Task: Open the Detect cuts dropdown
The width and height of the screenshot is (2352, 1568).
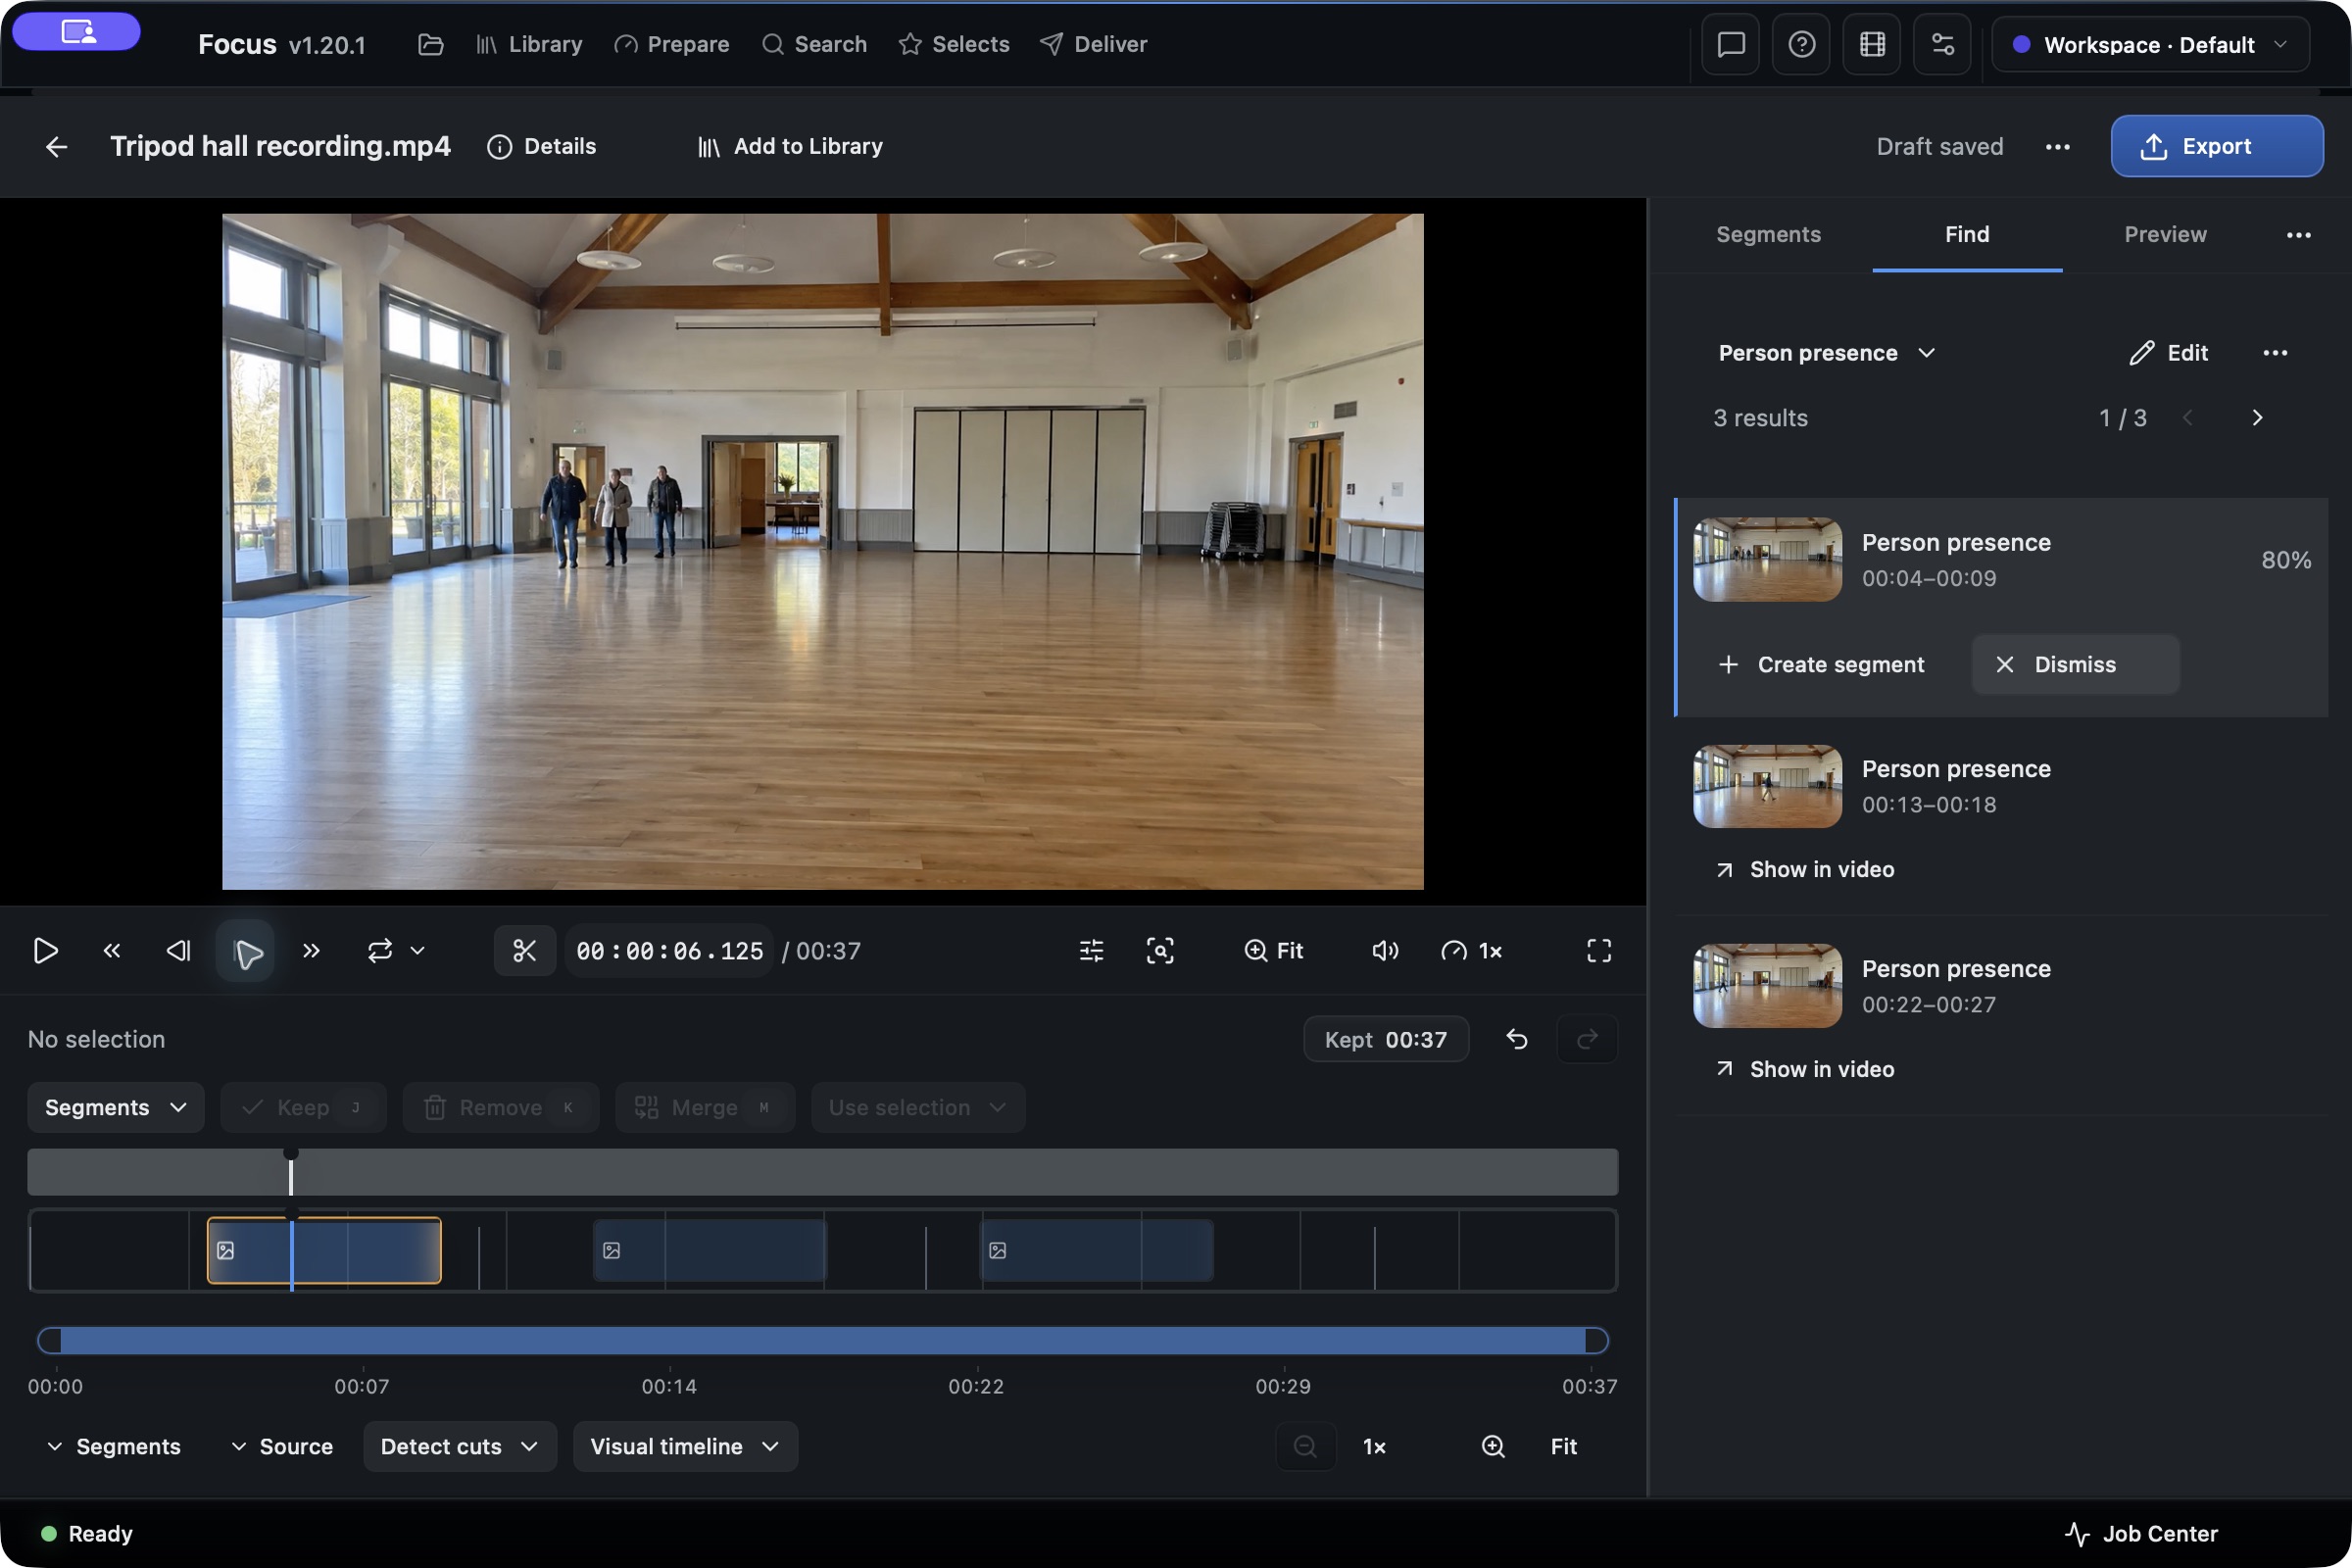Action: tap(460, 1446)
